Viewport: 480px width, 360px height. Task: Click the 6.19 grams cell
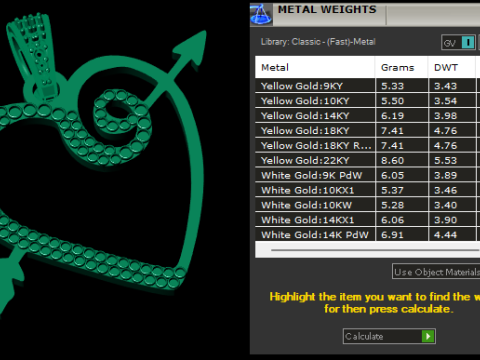(402, 116)
